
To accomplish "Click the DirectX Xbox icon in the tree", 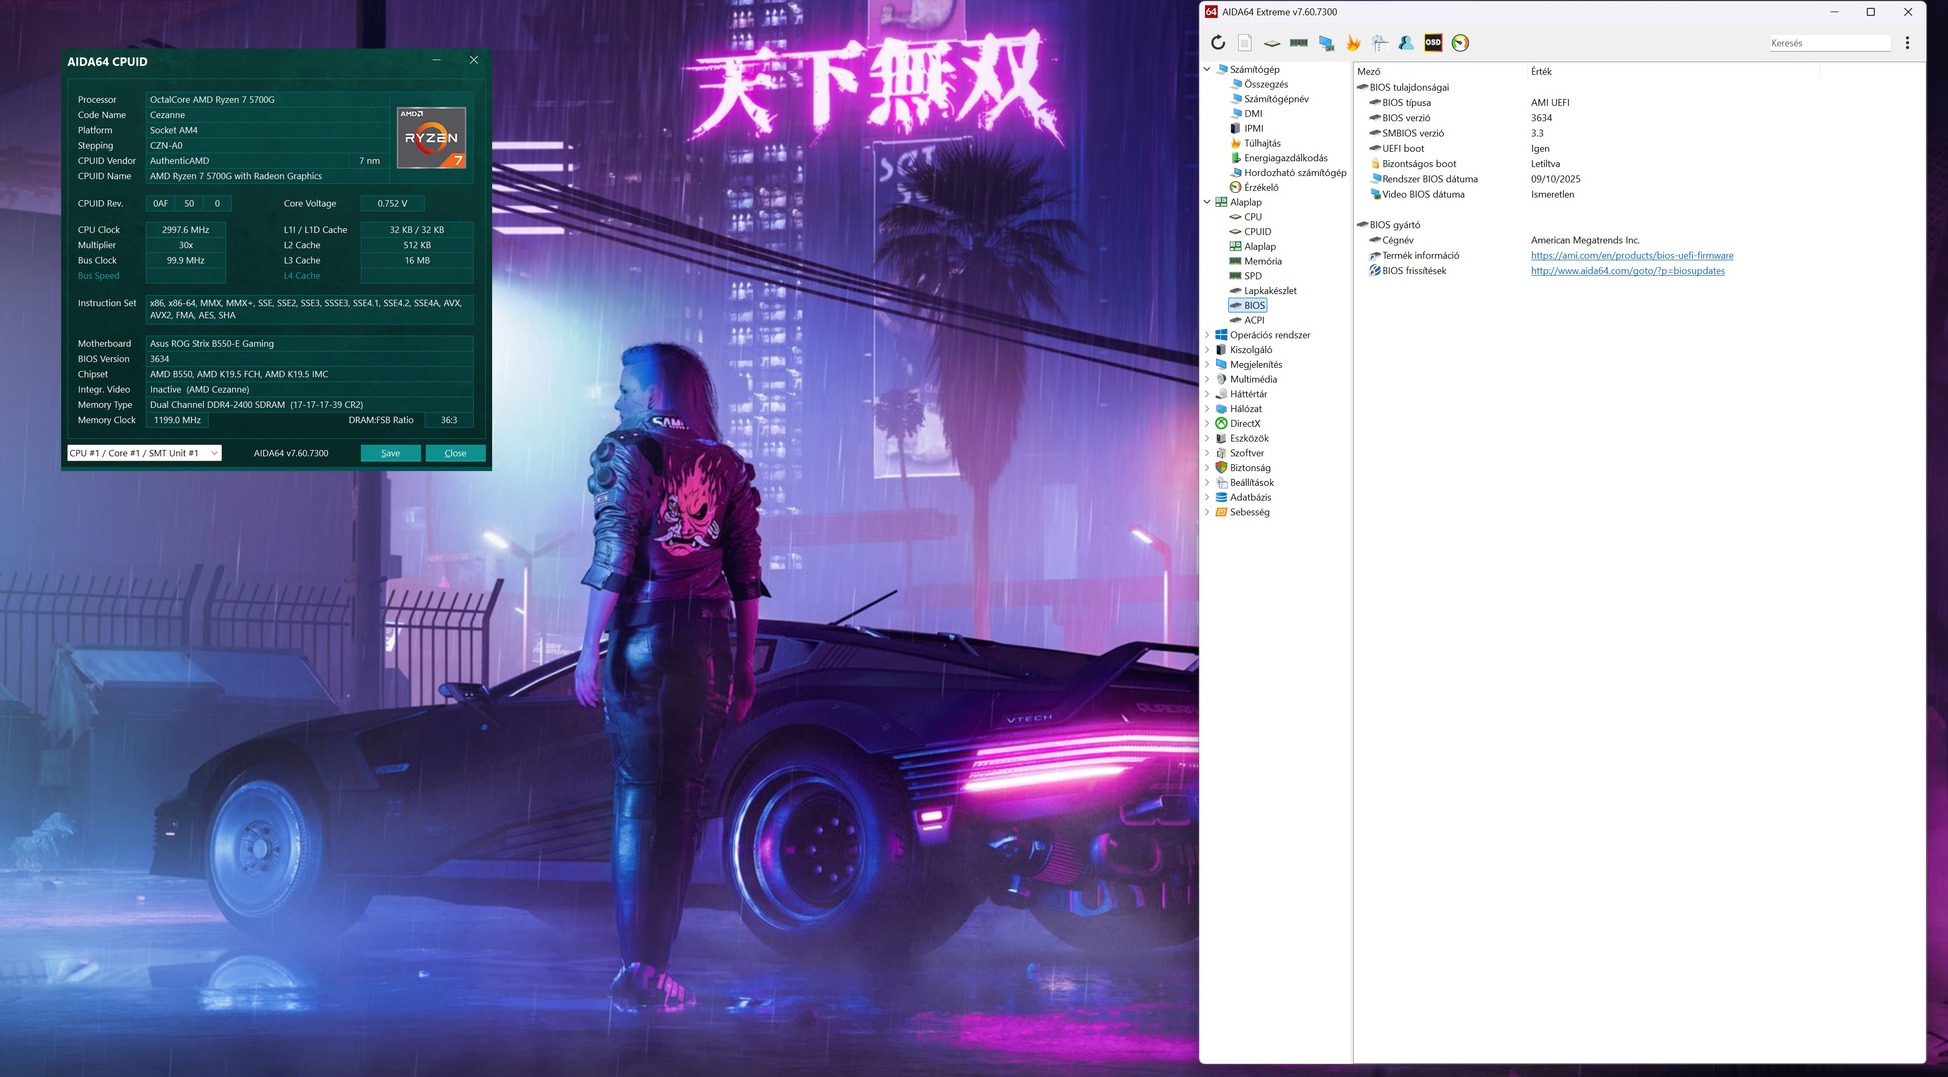I will point(1221,423).
